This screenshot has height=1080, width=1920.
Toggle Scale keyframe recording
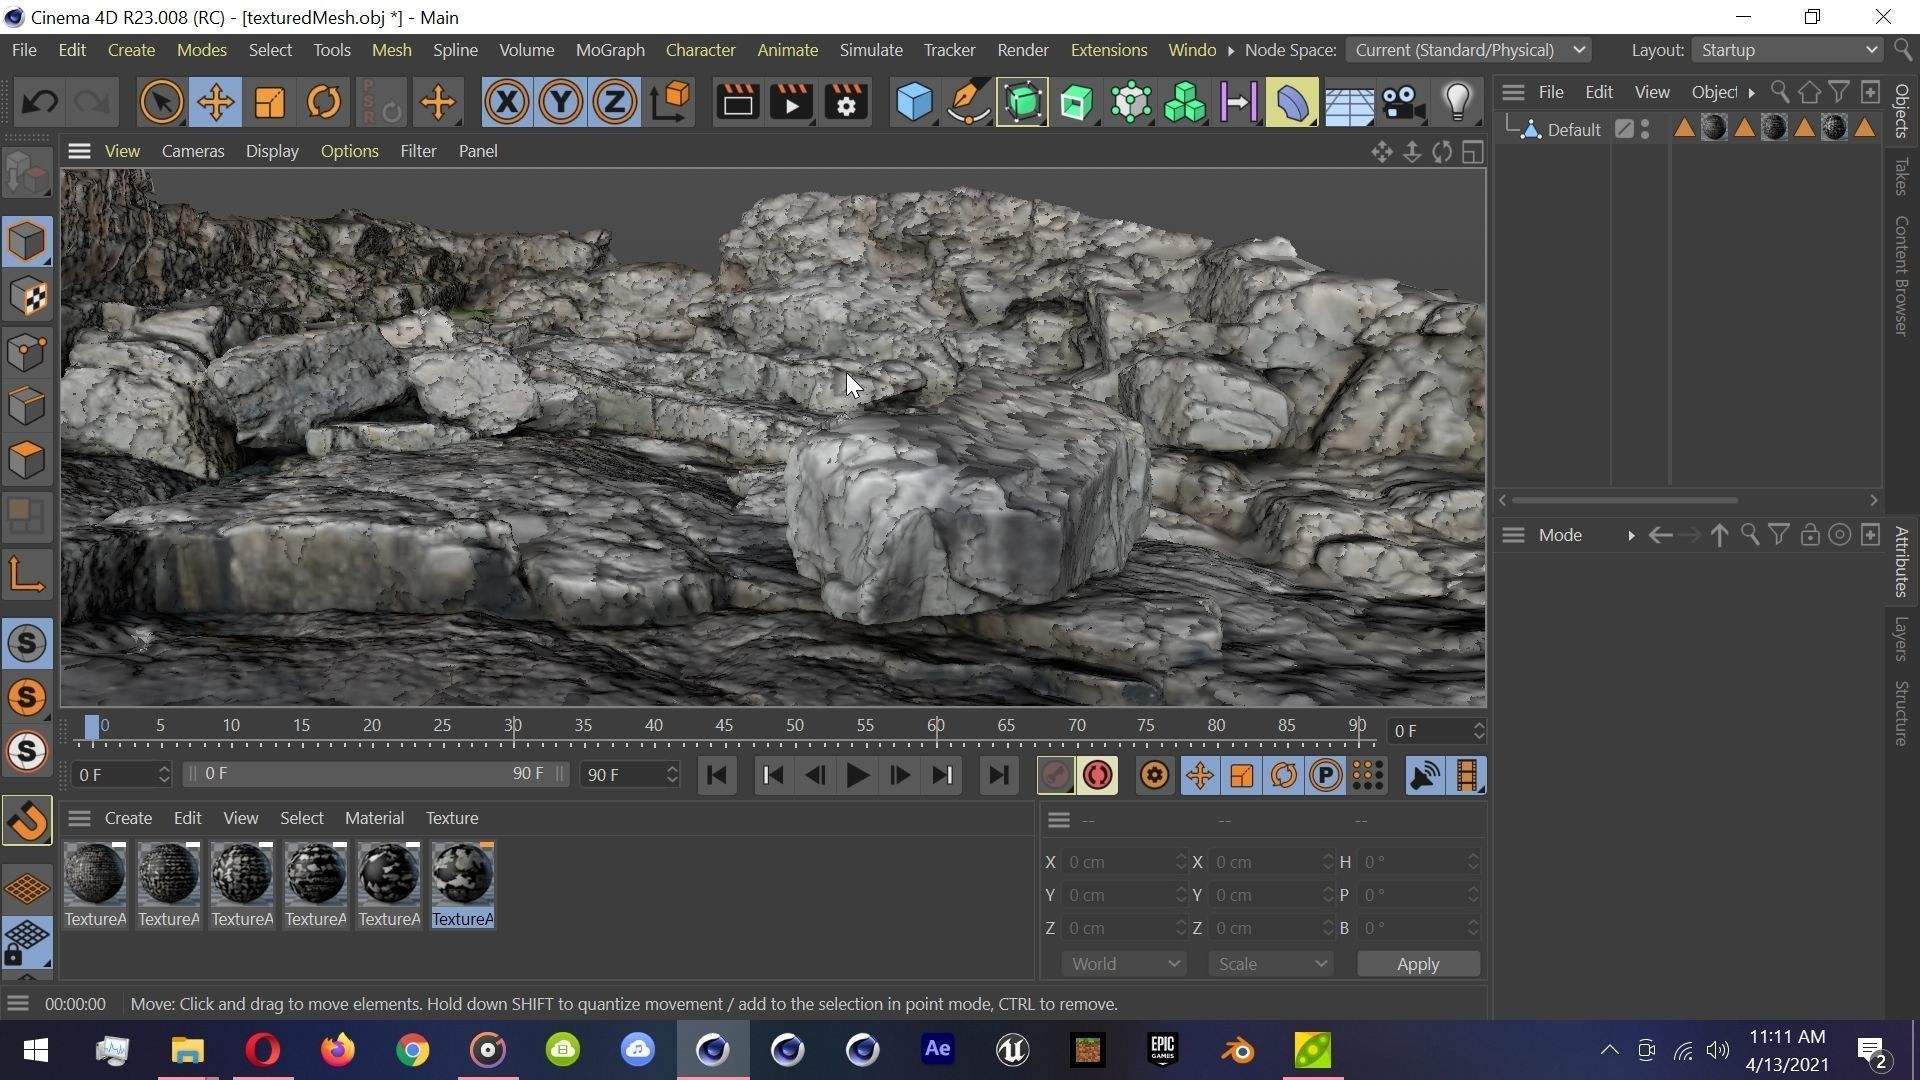click(1241, 776)
